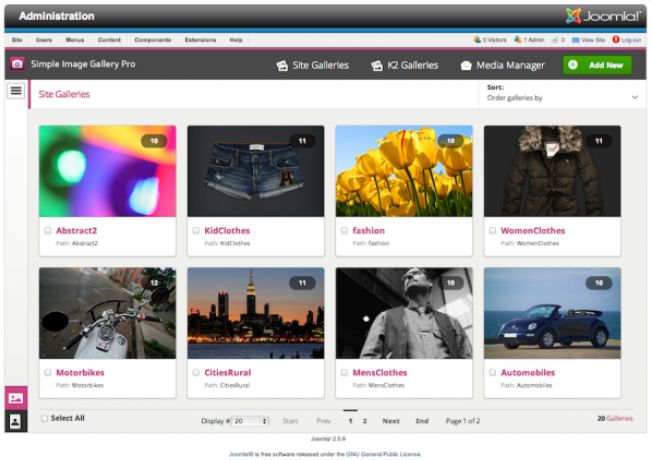This screenshot has height=460, width=651.
Task: Click the motorcycle Motorbikes thumbnail
Action: point(108,313)
